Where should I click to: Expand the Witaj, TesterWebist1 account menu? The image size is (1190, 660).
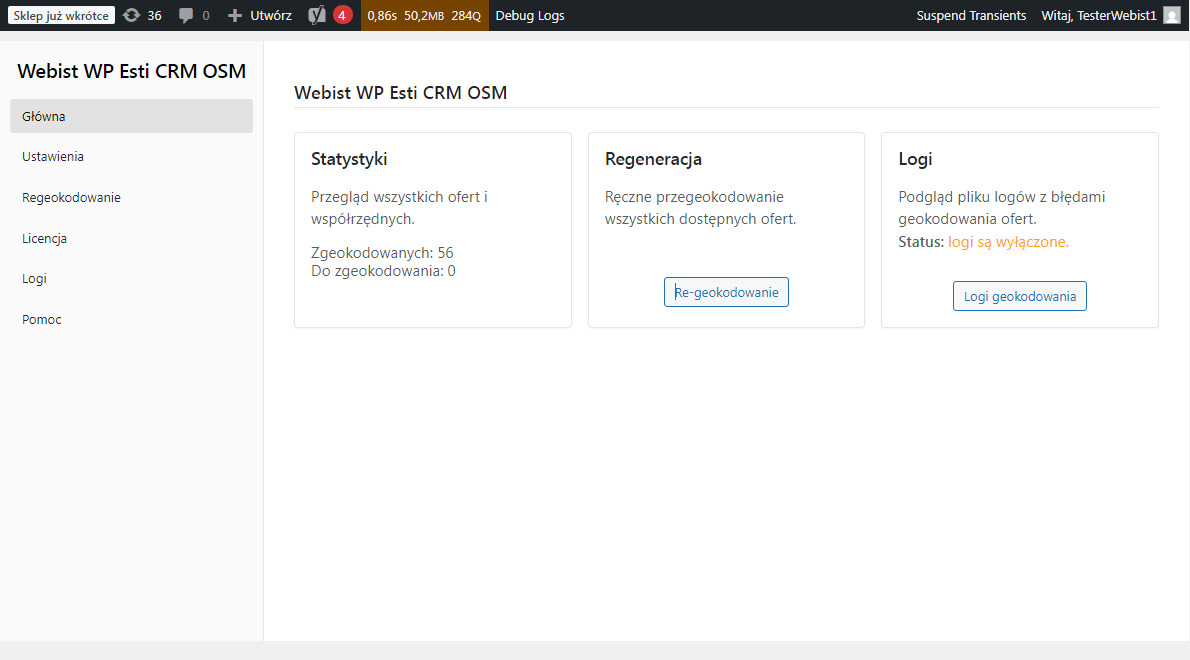click(x=1098, y=16)
